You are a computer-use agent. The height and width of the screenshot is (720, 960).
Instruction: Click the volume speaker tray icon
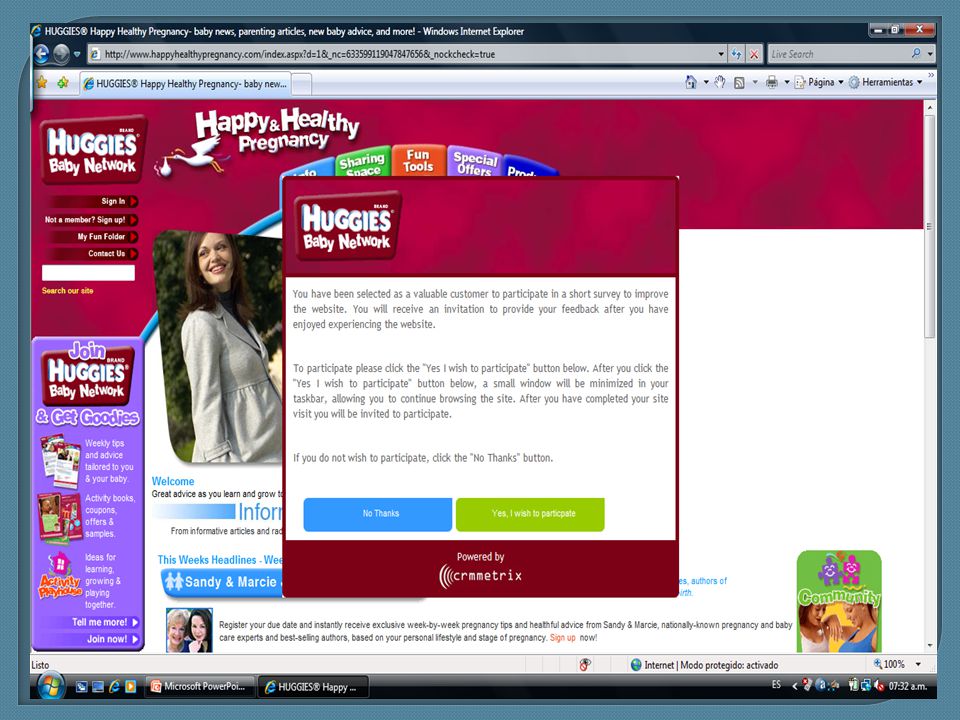[879, 686]
